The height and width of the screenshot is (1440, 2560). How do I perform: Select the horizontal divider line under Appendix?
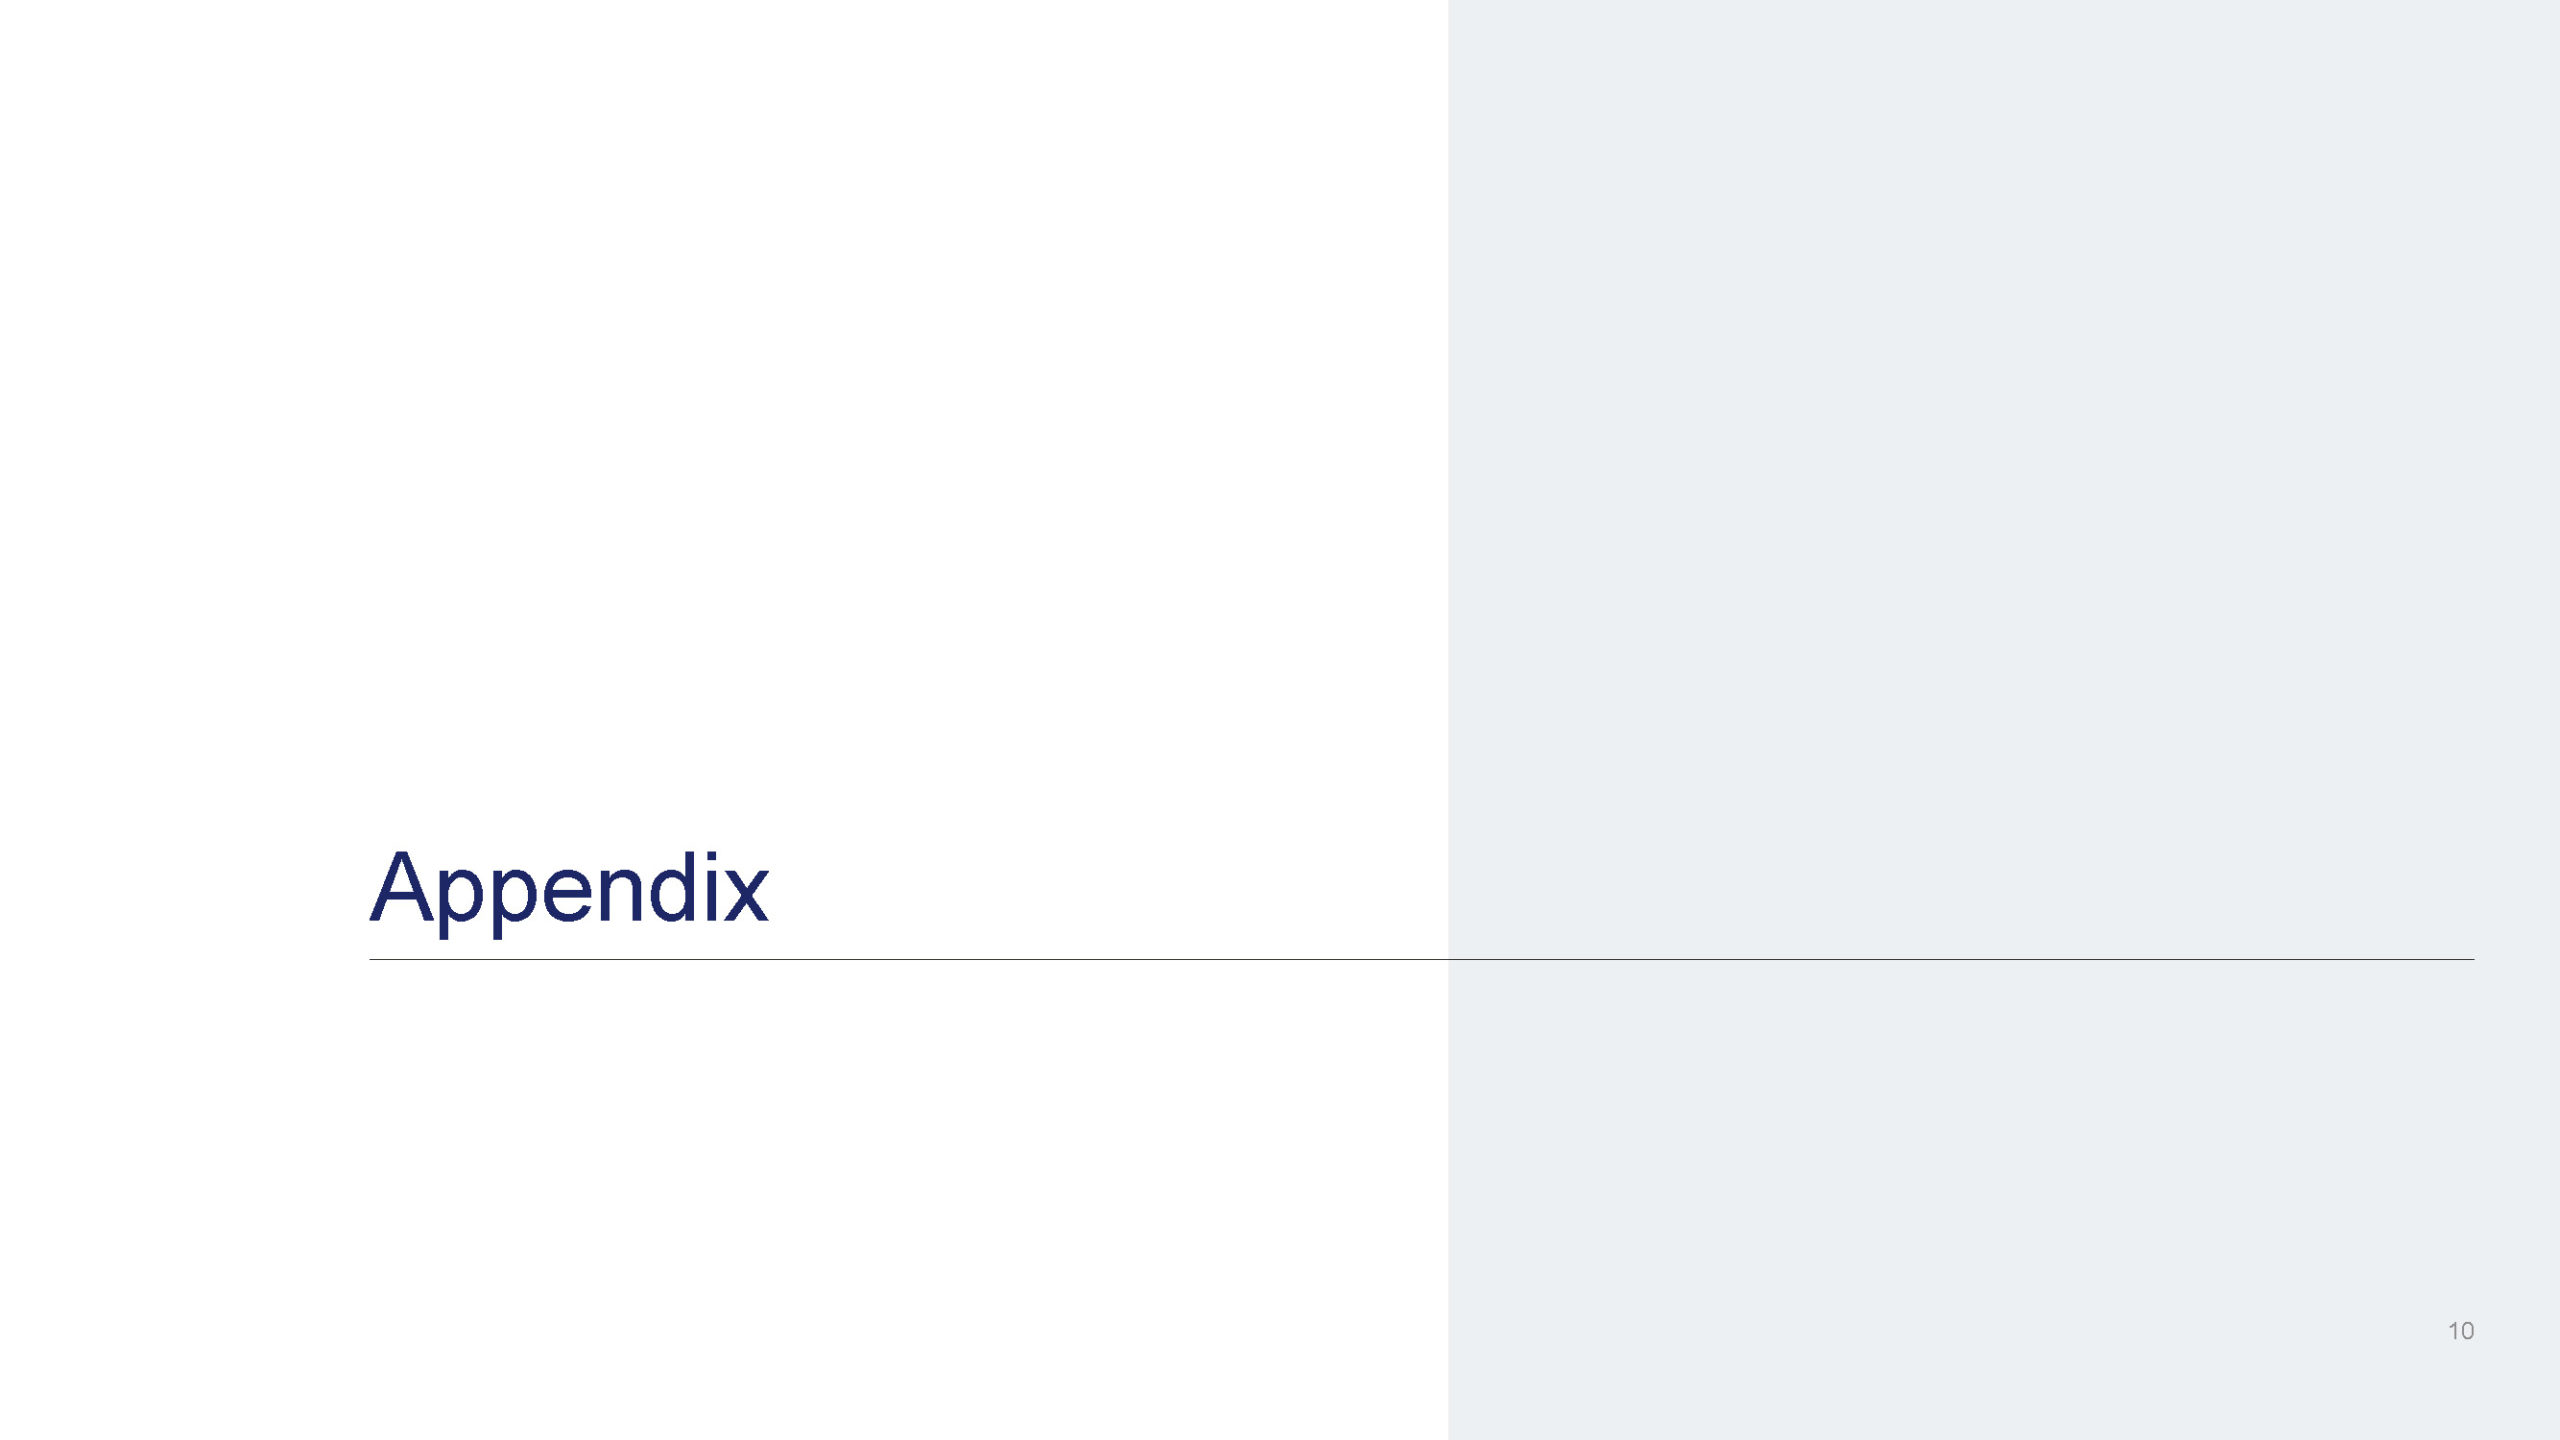pos(1421,959)
